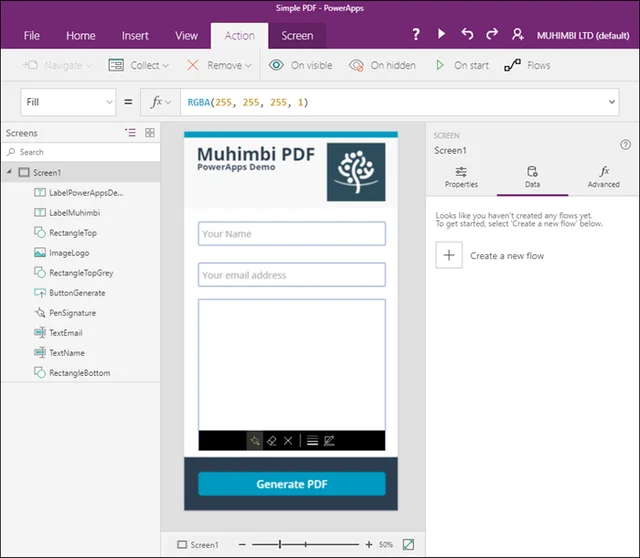Select the On start action

coord(462,65)
